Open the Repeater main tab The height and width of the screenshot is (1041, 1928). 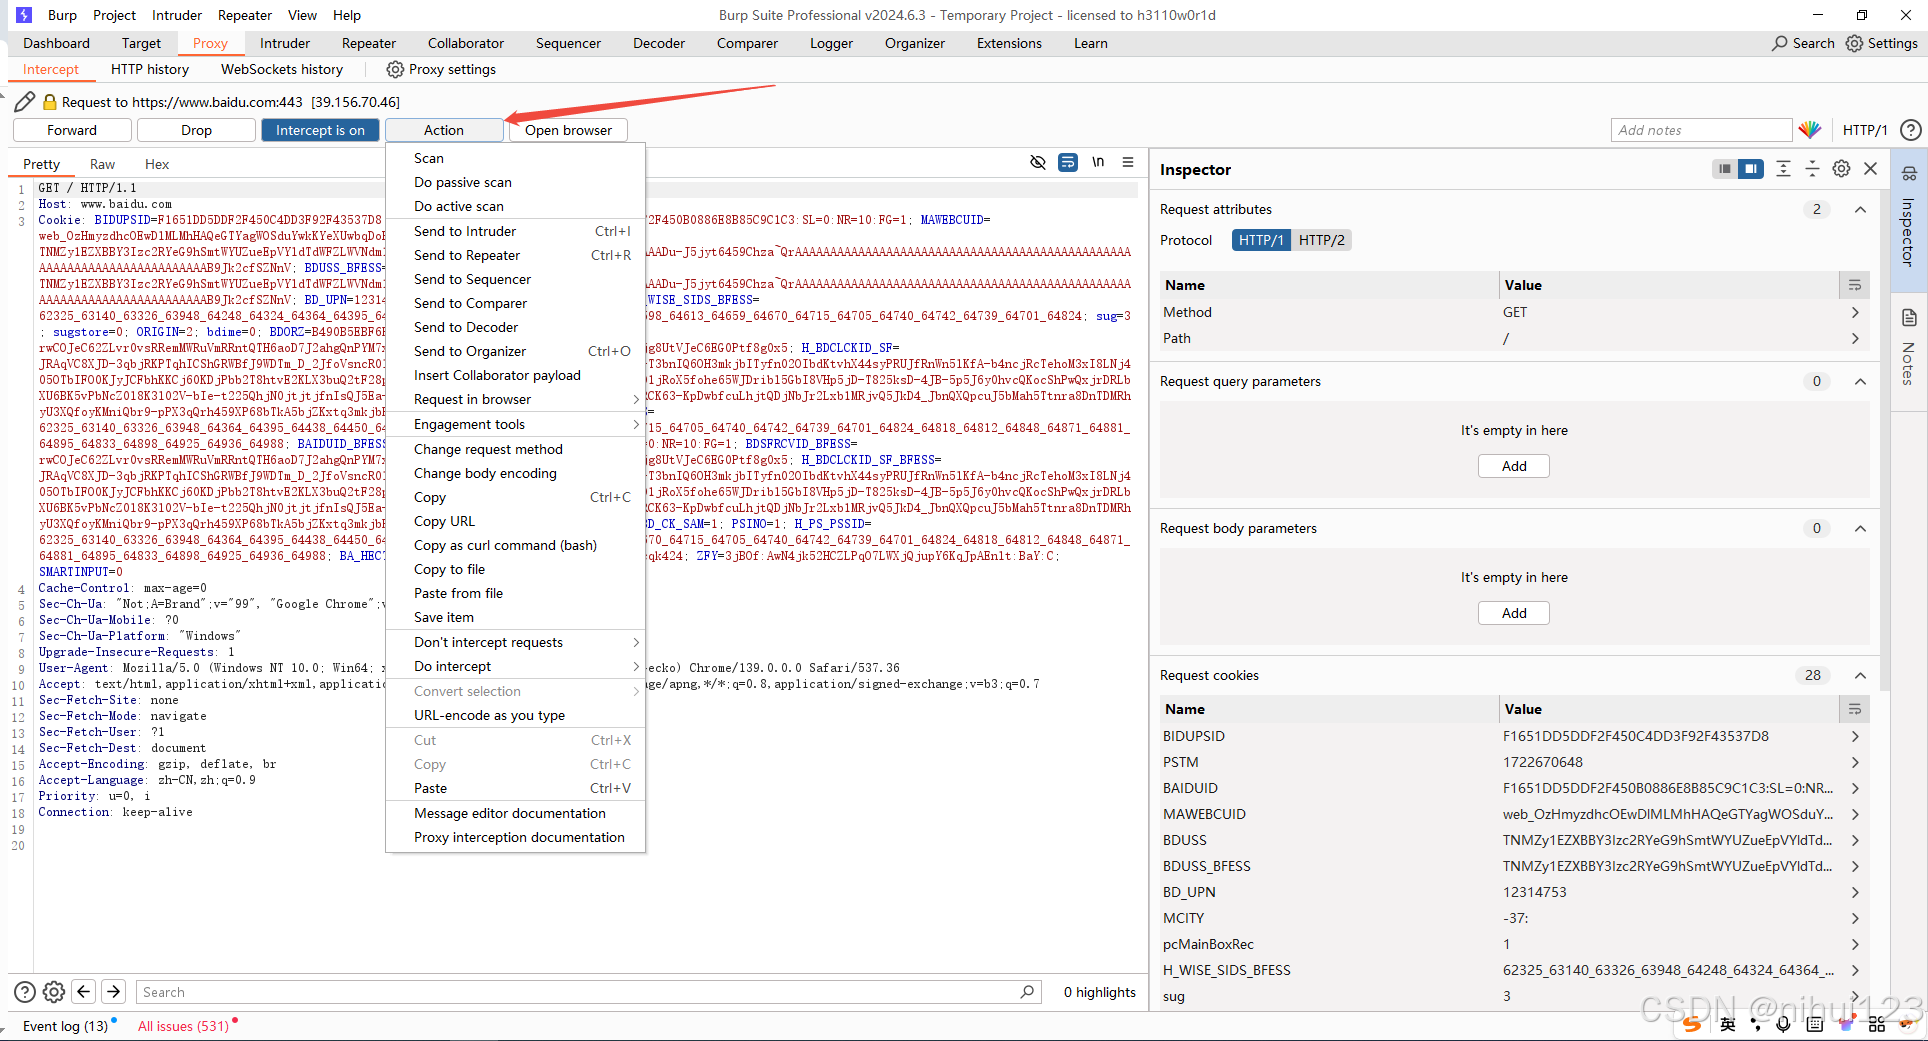[369, 43]
